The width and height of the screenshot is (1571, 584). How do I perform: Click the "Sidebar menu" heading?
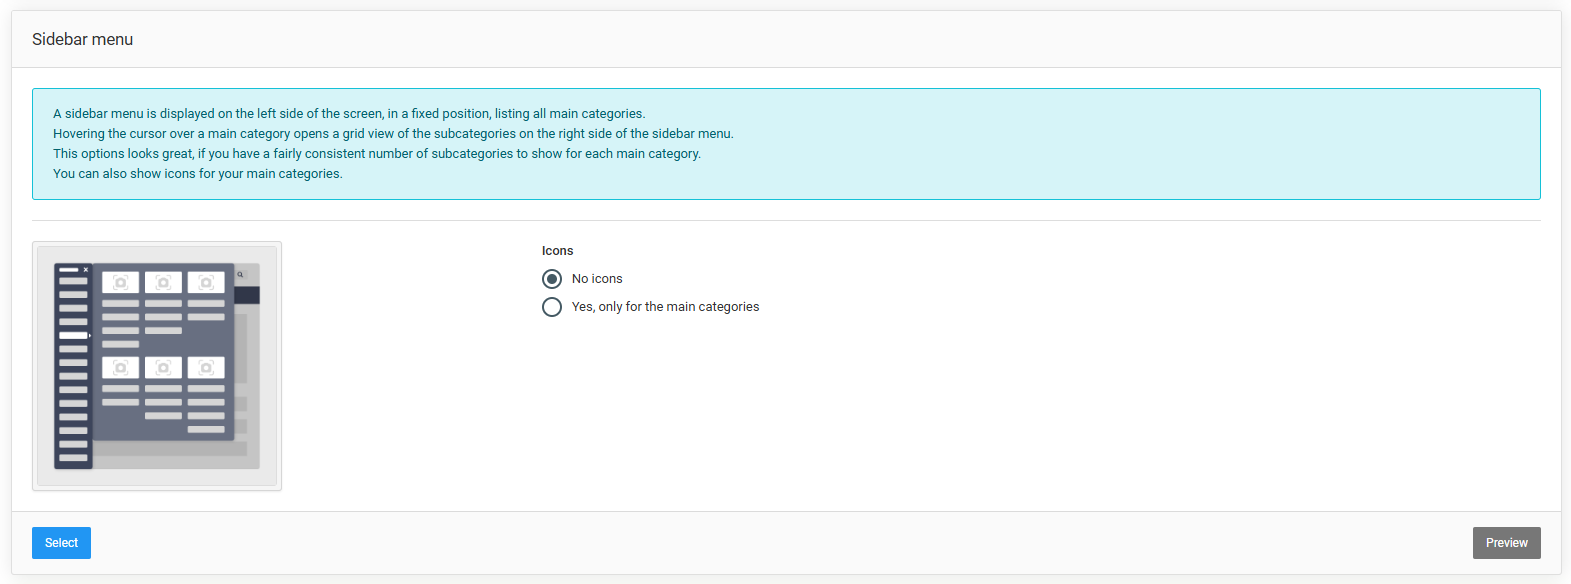pyautogui.click(x=83, y=39)
